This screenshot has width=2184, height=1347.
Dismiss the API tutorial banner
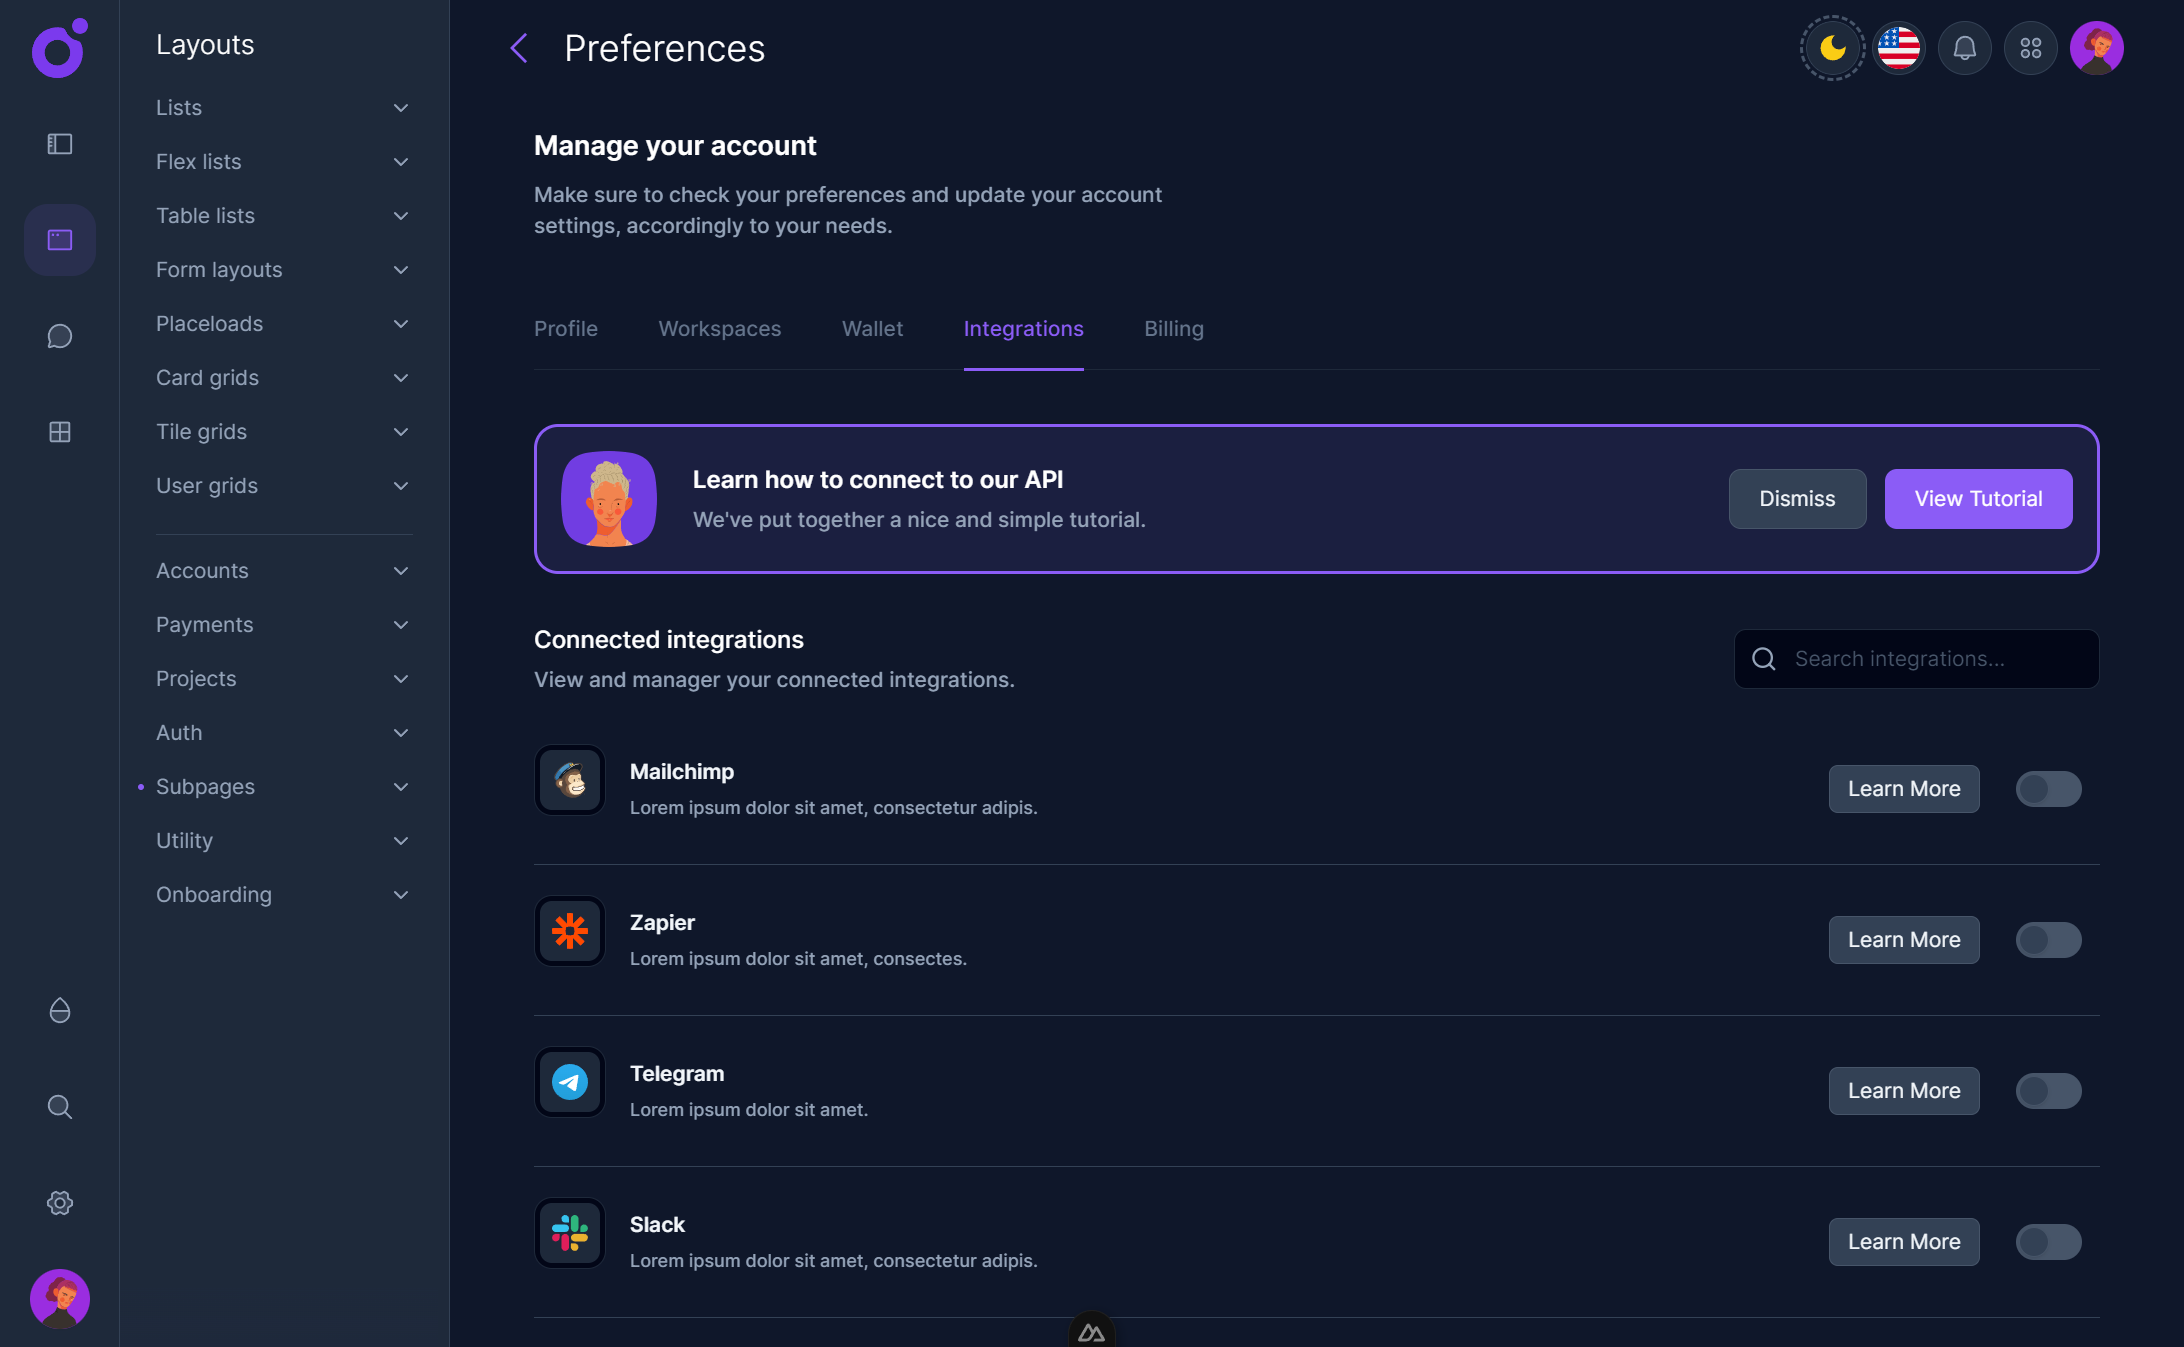1797,498
